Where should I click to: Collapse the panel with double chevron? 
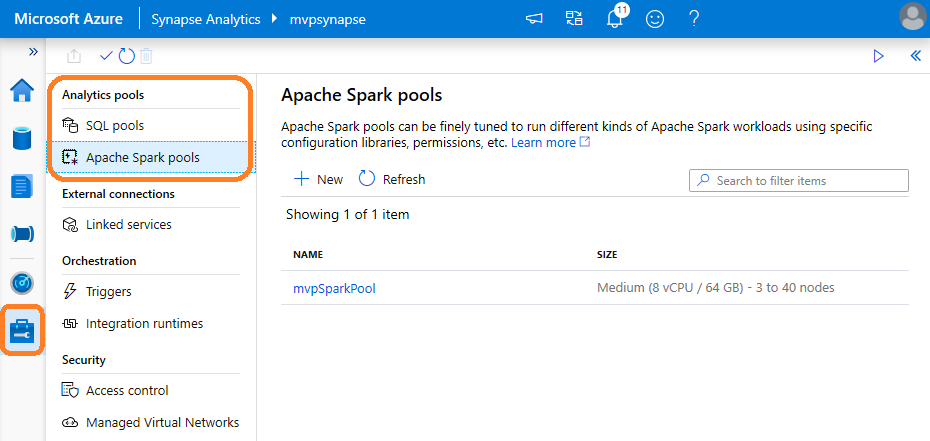point(914,56)
